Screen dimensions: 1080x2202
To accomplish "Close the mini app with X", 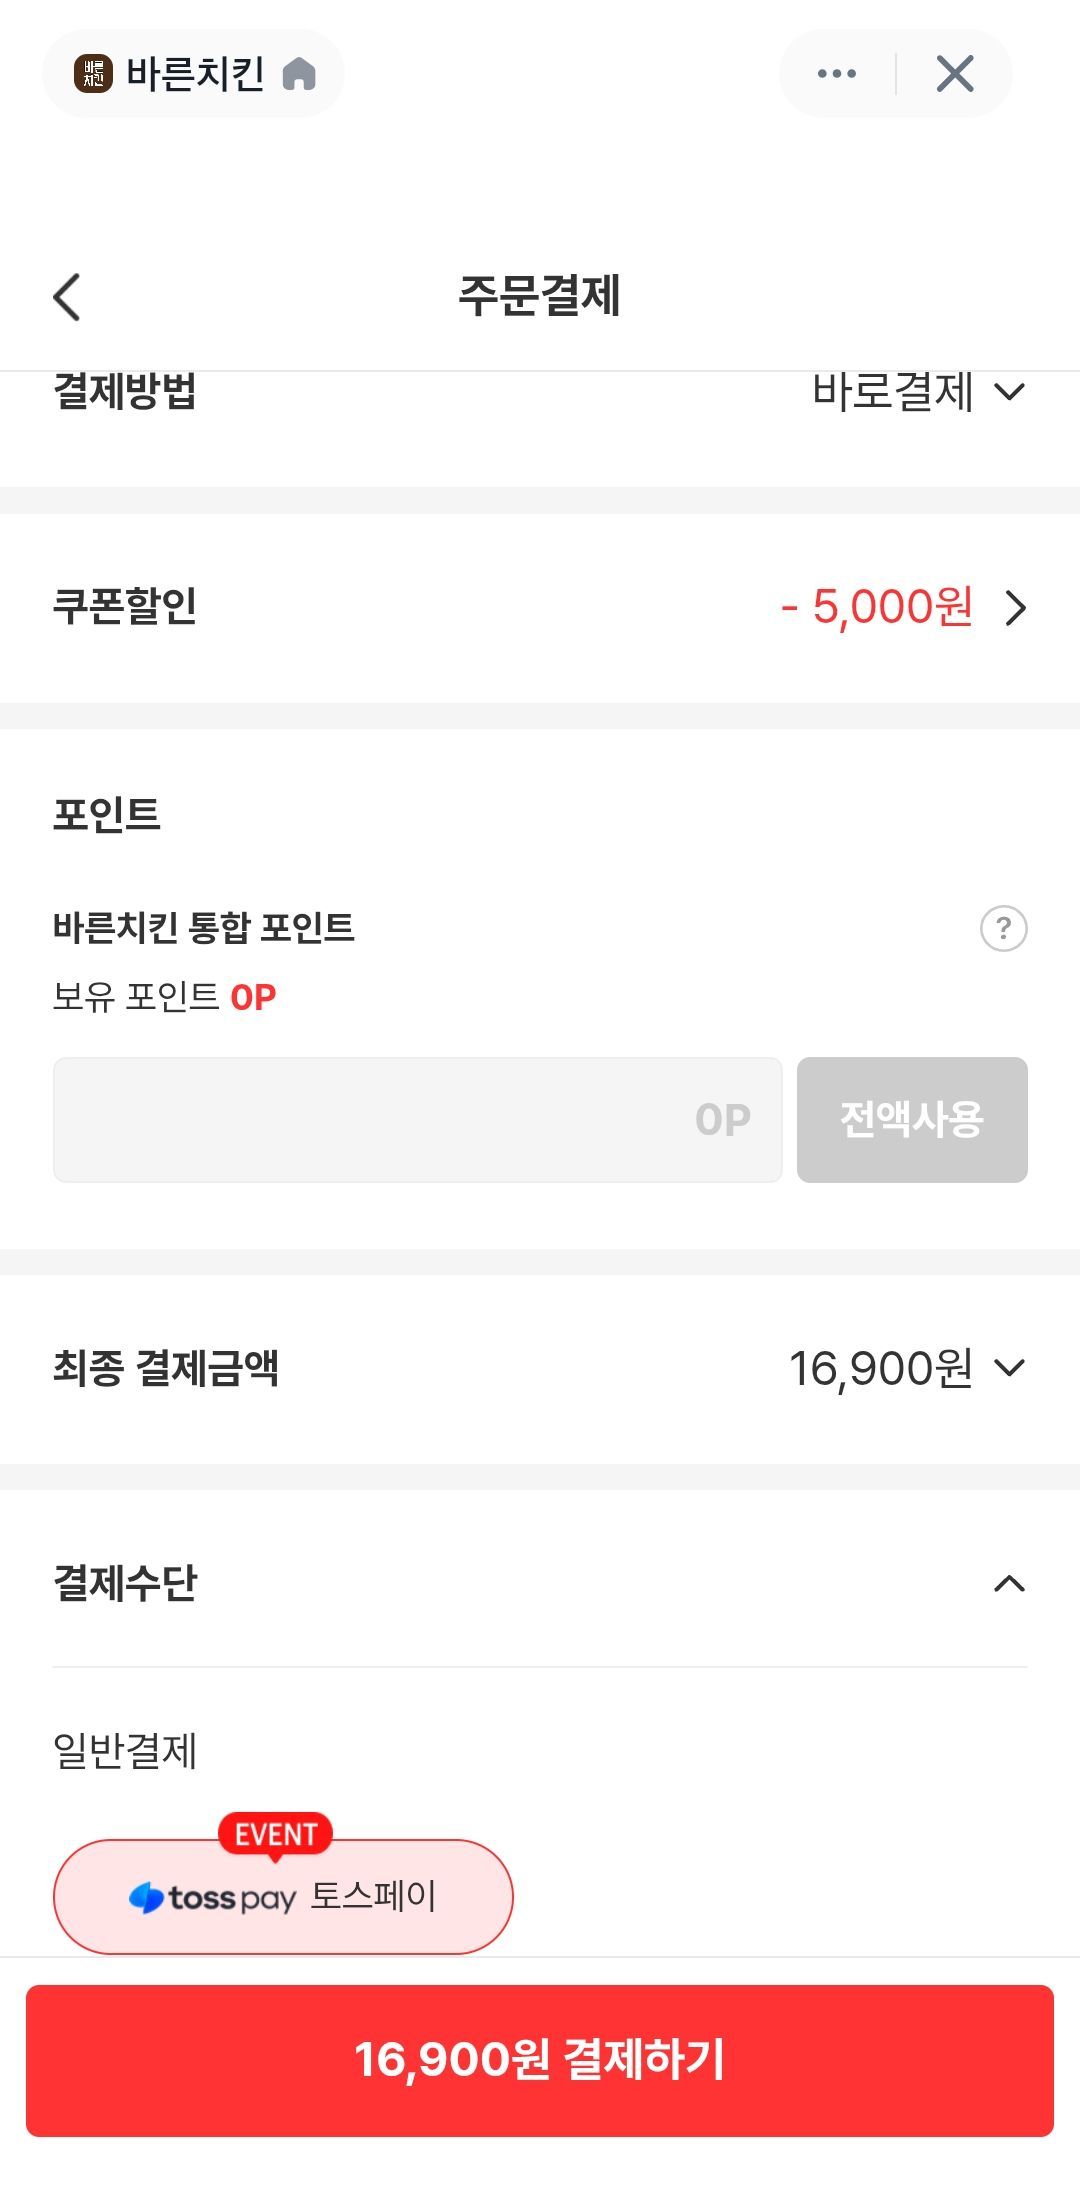I will click(955, 73).
